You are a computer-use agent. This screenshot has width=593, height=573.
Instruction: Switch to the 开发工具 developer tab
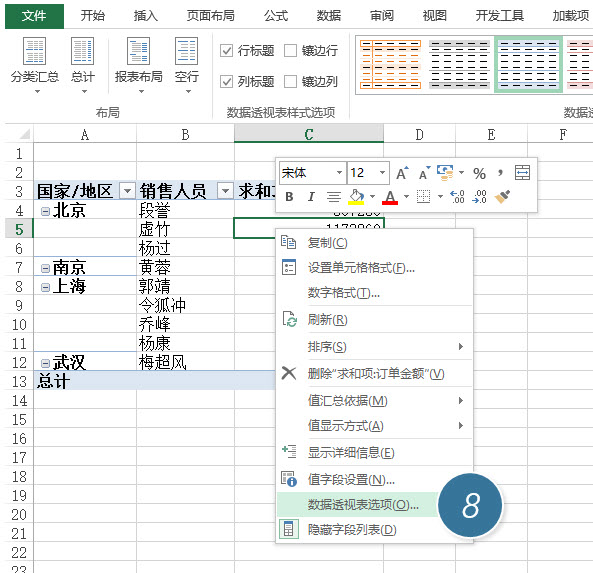tap(500, 16)
